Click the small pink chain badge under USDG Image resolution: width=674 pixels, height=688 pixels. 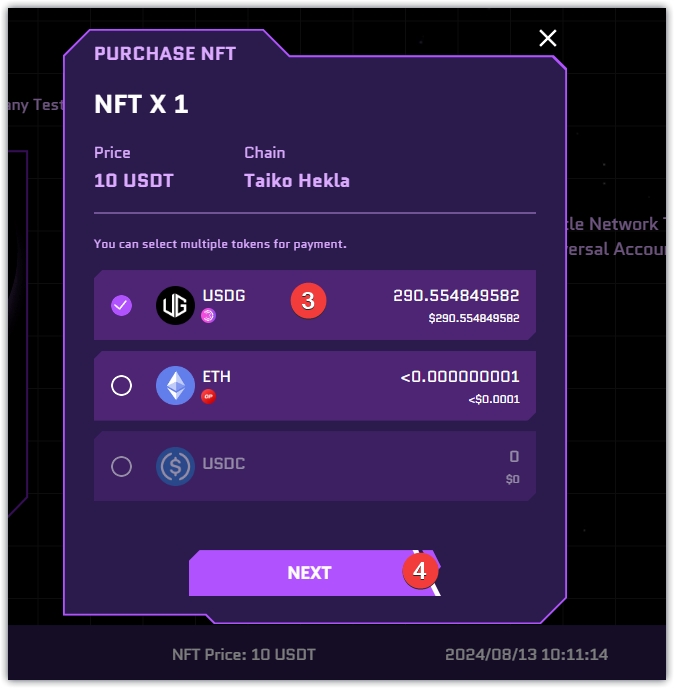(209, 316)
